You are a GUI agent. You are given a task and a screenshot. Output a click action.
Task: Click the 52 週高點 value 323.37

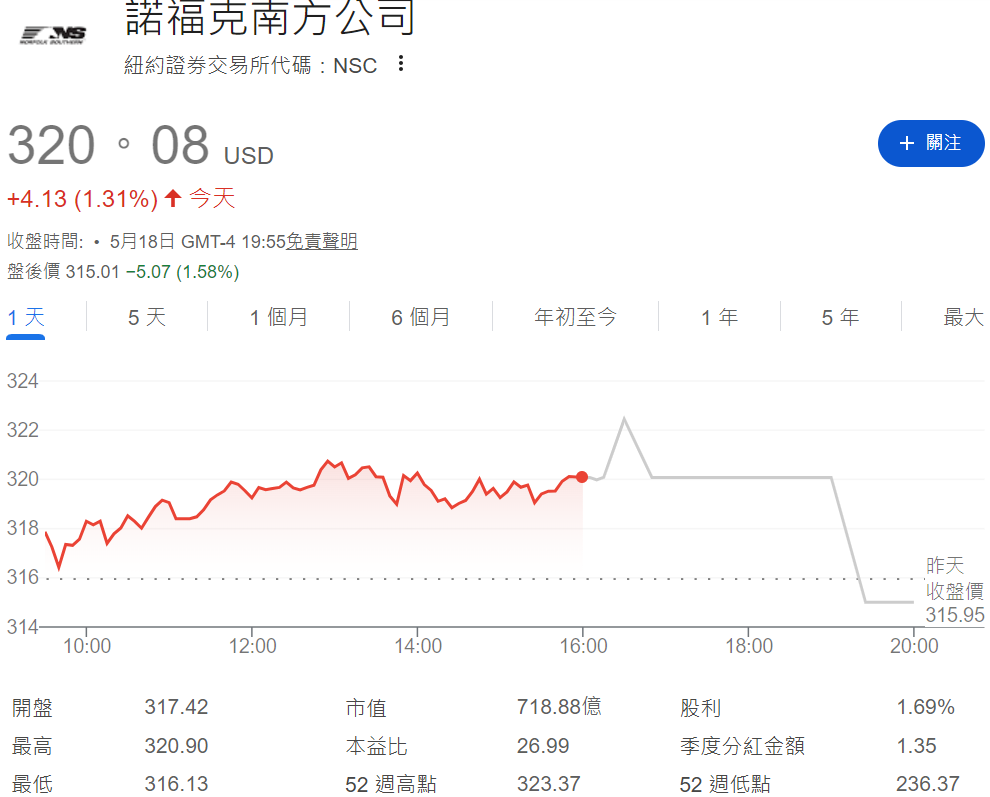[x=549, y=784]
